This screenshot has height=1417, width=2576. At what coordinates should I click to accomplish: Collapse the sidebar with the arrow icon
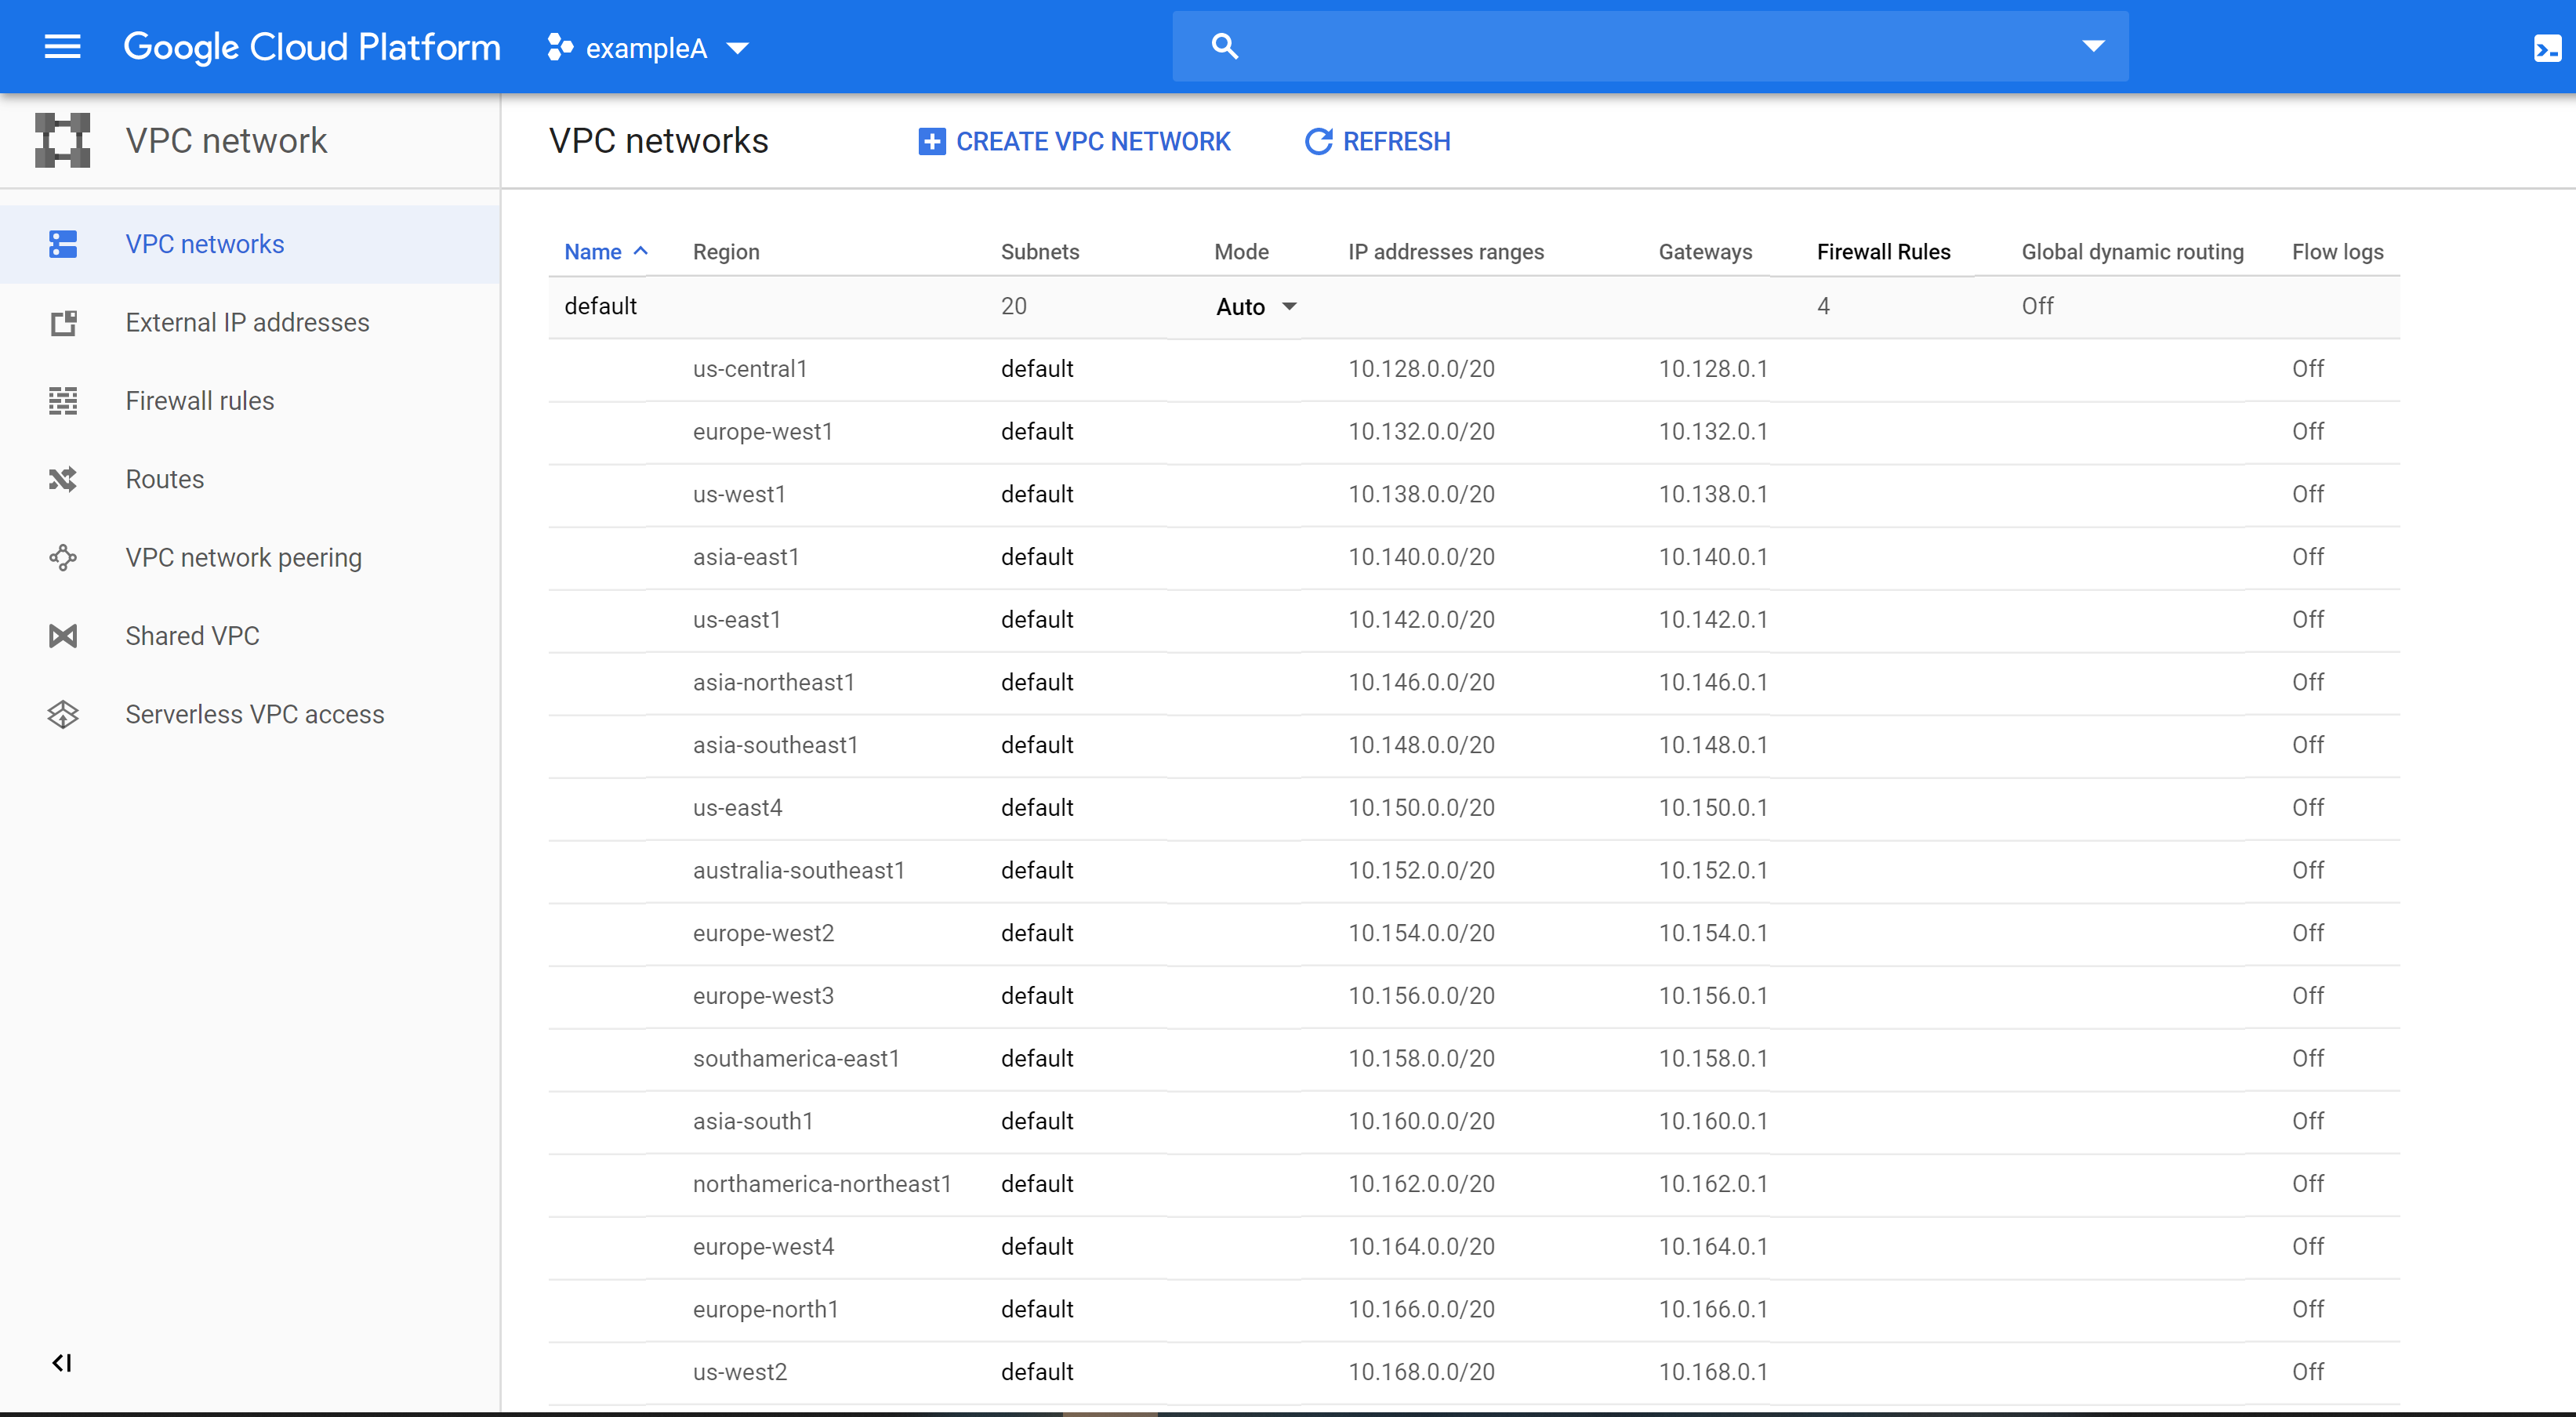click(x=61, y=1363)
